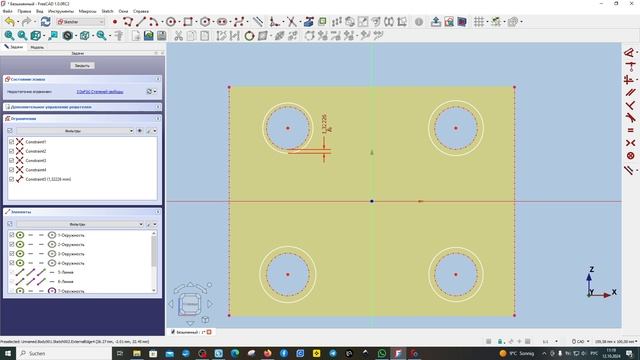Collapse the elements panel

pyautogui.click(x=158, y=212)
